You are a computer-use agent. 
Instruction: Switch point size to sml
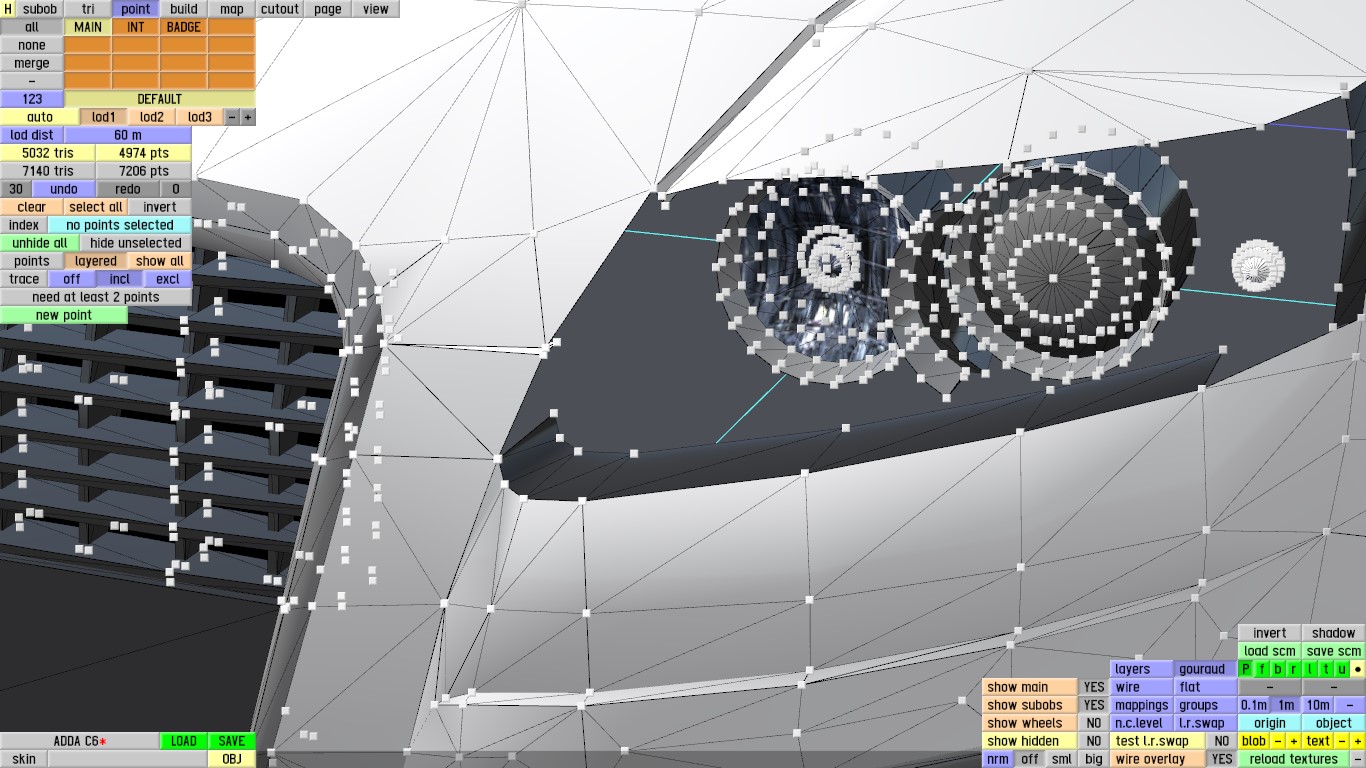[1062, 759]
